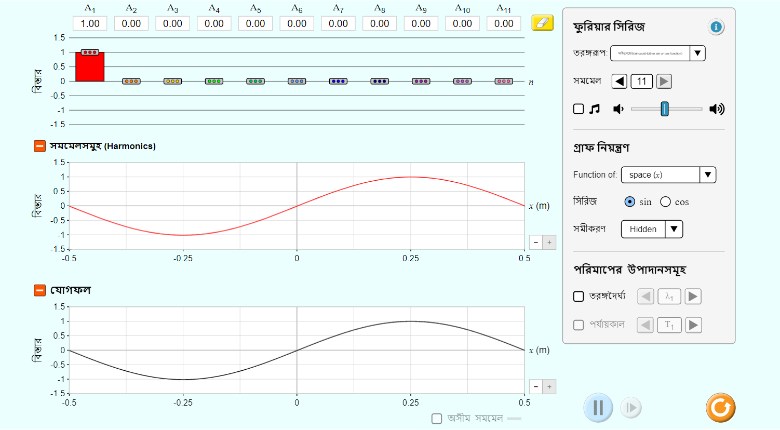
Task: Click the A1 amplitude input field
Action: (90, 23)
